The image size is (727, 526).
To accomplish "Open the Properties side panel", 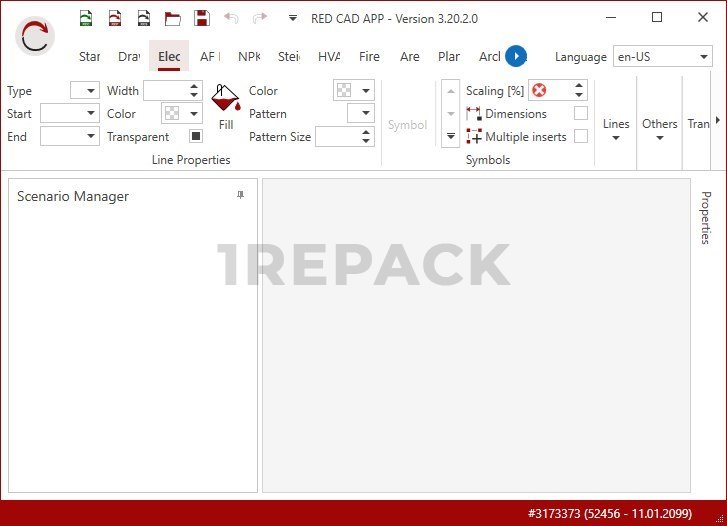I will tap(706, 218).
